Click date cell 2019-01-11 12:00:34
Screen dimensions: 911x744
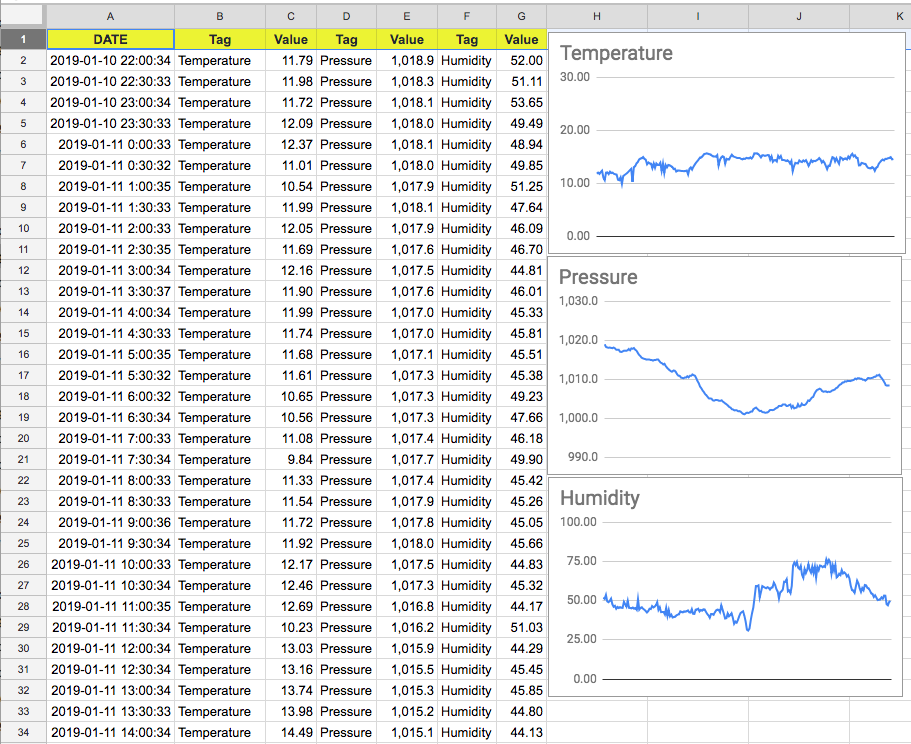point(110,648)
